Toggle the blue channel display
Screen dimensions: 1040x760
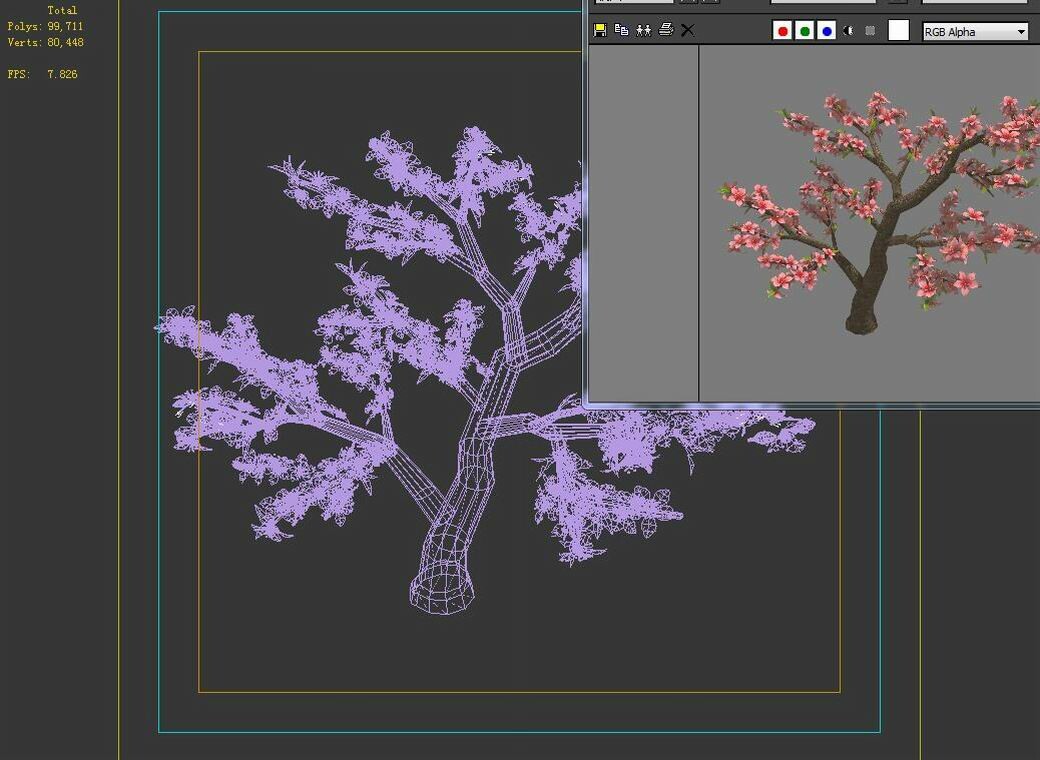click(x=826, y=31)
